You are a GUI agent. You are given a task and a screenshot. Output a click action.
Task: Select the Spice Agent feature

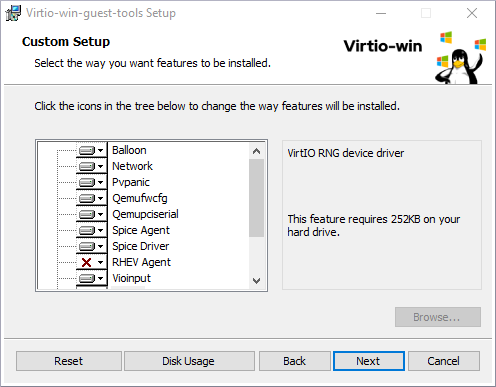[141, 230]
